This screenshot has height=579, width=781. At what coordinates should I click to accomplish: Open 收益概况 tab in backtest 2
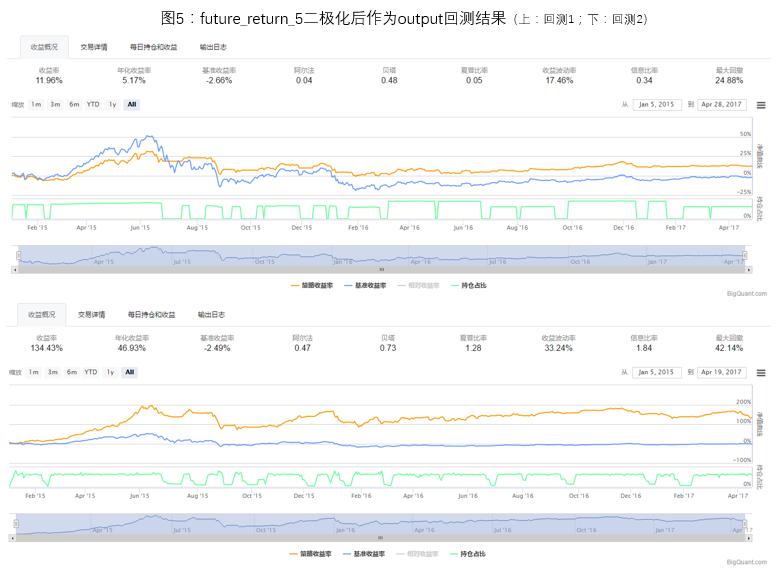pyautogui.click(x=42, y=314)
